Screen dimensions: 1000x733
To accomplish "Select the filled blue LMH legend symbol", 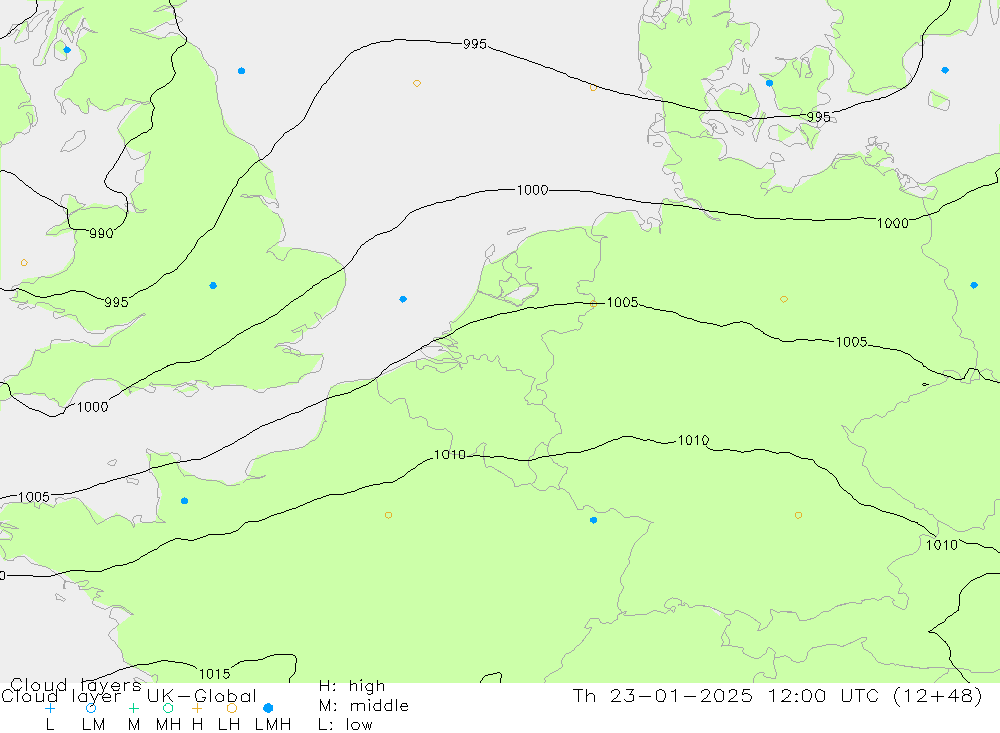I will [x=268, y=708].
